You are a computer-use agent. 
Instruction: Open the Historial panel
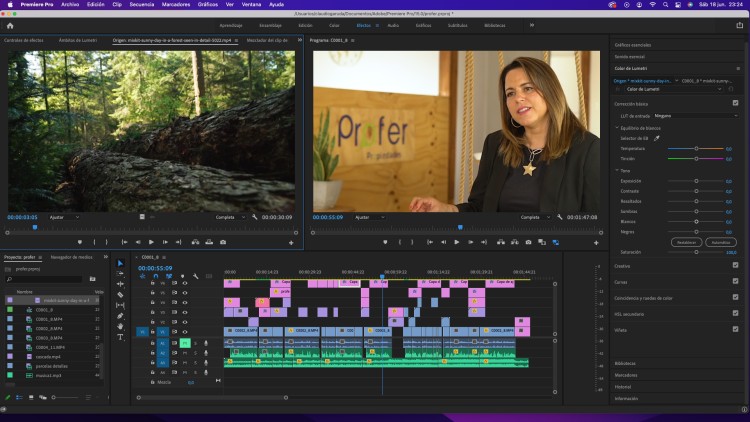point(623,387)
